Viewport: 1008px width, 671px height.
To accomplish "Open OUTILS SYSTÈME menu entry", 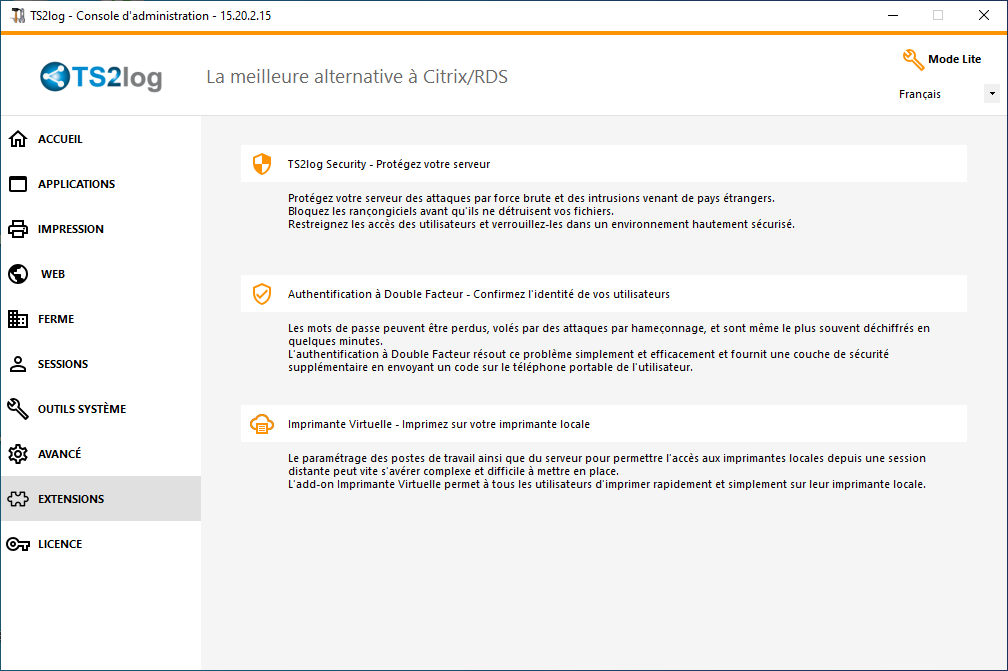I will click(101, 409).
